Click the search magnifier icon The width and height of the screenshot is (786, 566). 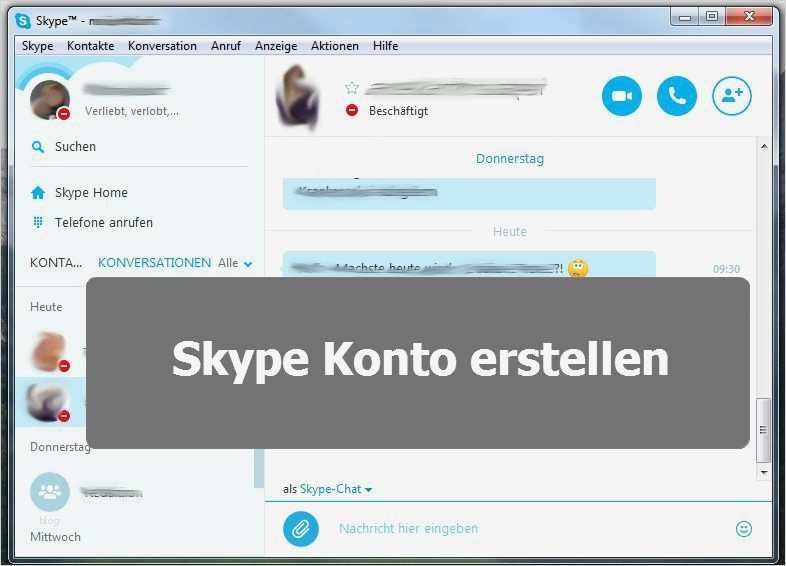38,147
